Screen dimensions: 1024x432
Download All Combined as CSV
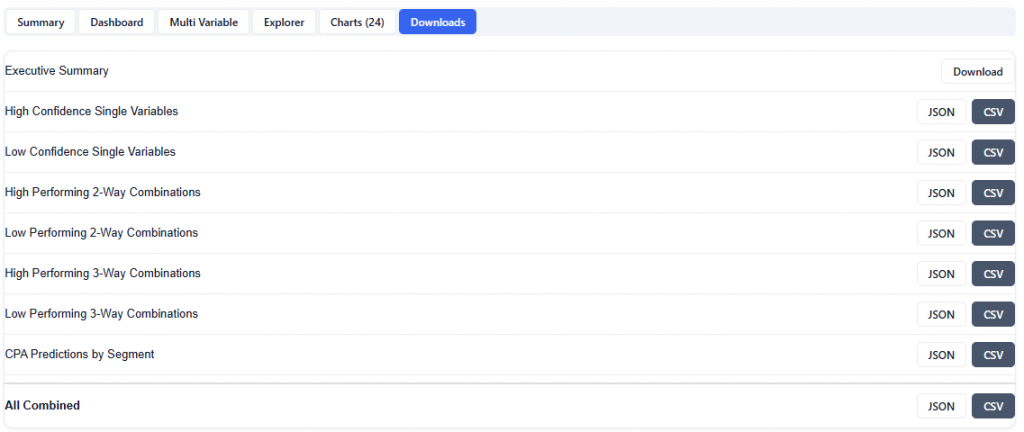(993, 406)
